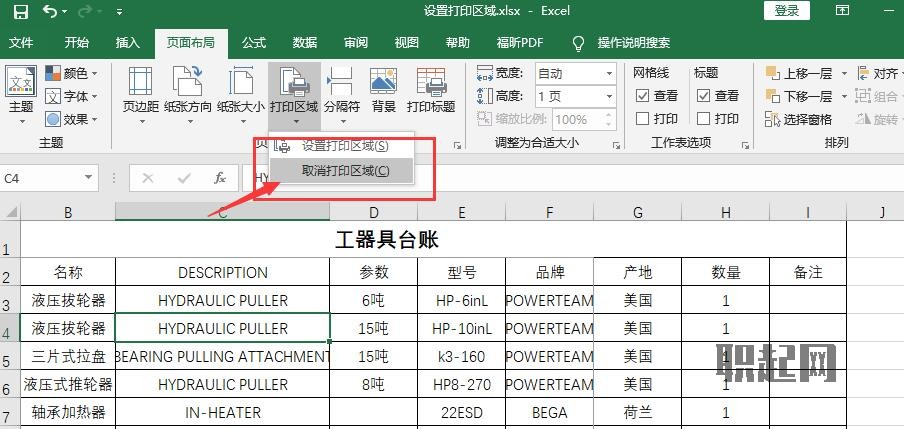Enable the 网格线 打印 checkbox

pyautogui.click(x=643, y=119)
